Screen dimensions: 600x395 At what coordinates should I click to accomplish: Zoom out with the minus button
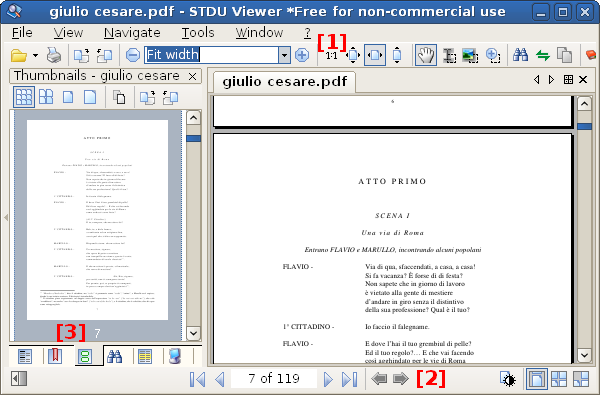[x=133, y=55]
